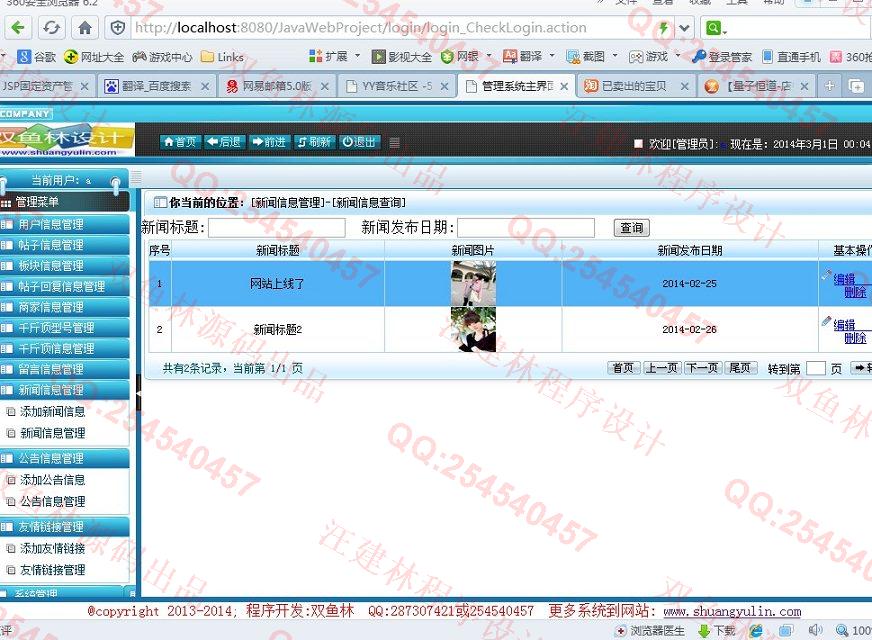
Task: Click the browser reload icon
Action: [51, 27]
